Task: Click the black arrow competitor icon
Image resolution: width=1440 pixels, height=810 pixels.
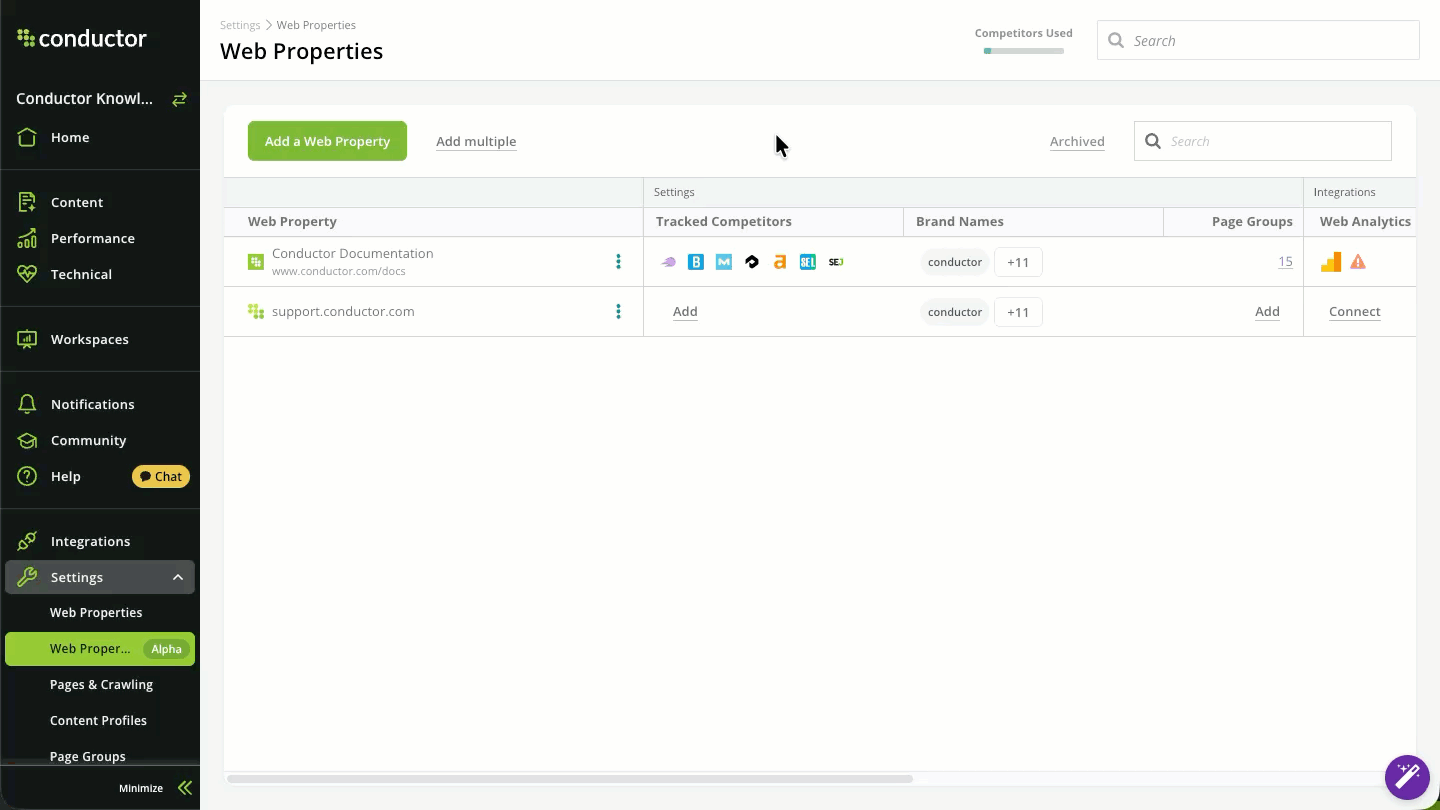Action: tap(752, 262)
